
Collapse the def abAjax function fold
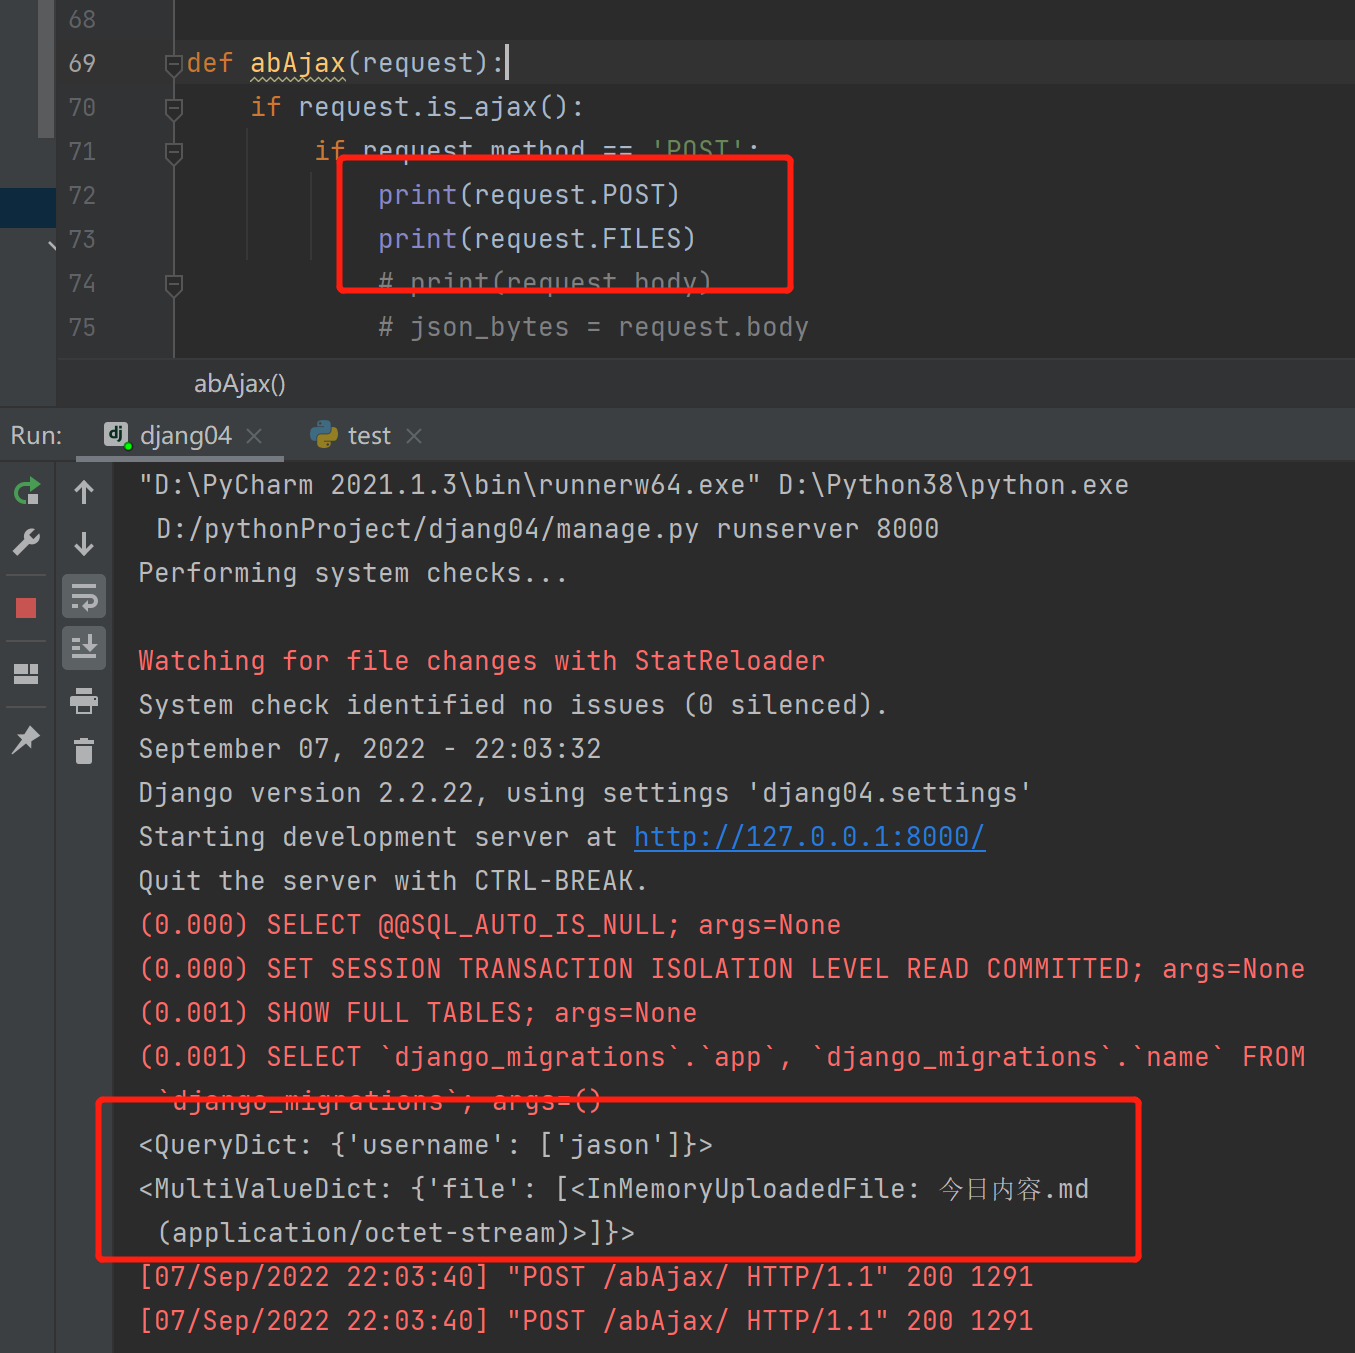[x=174, y=64]
